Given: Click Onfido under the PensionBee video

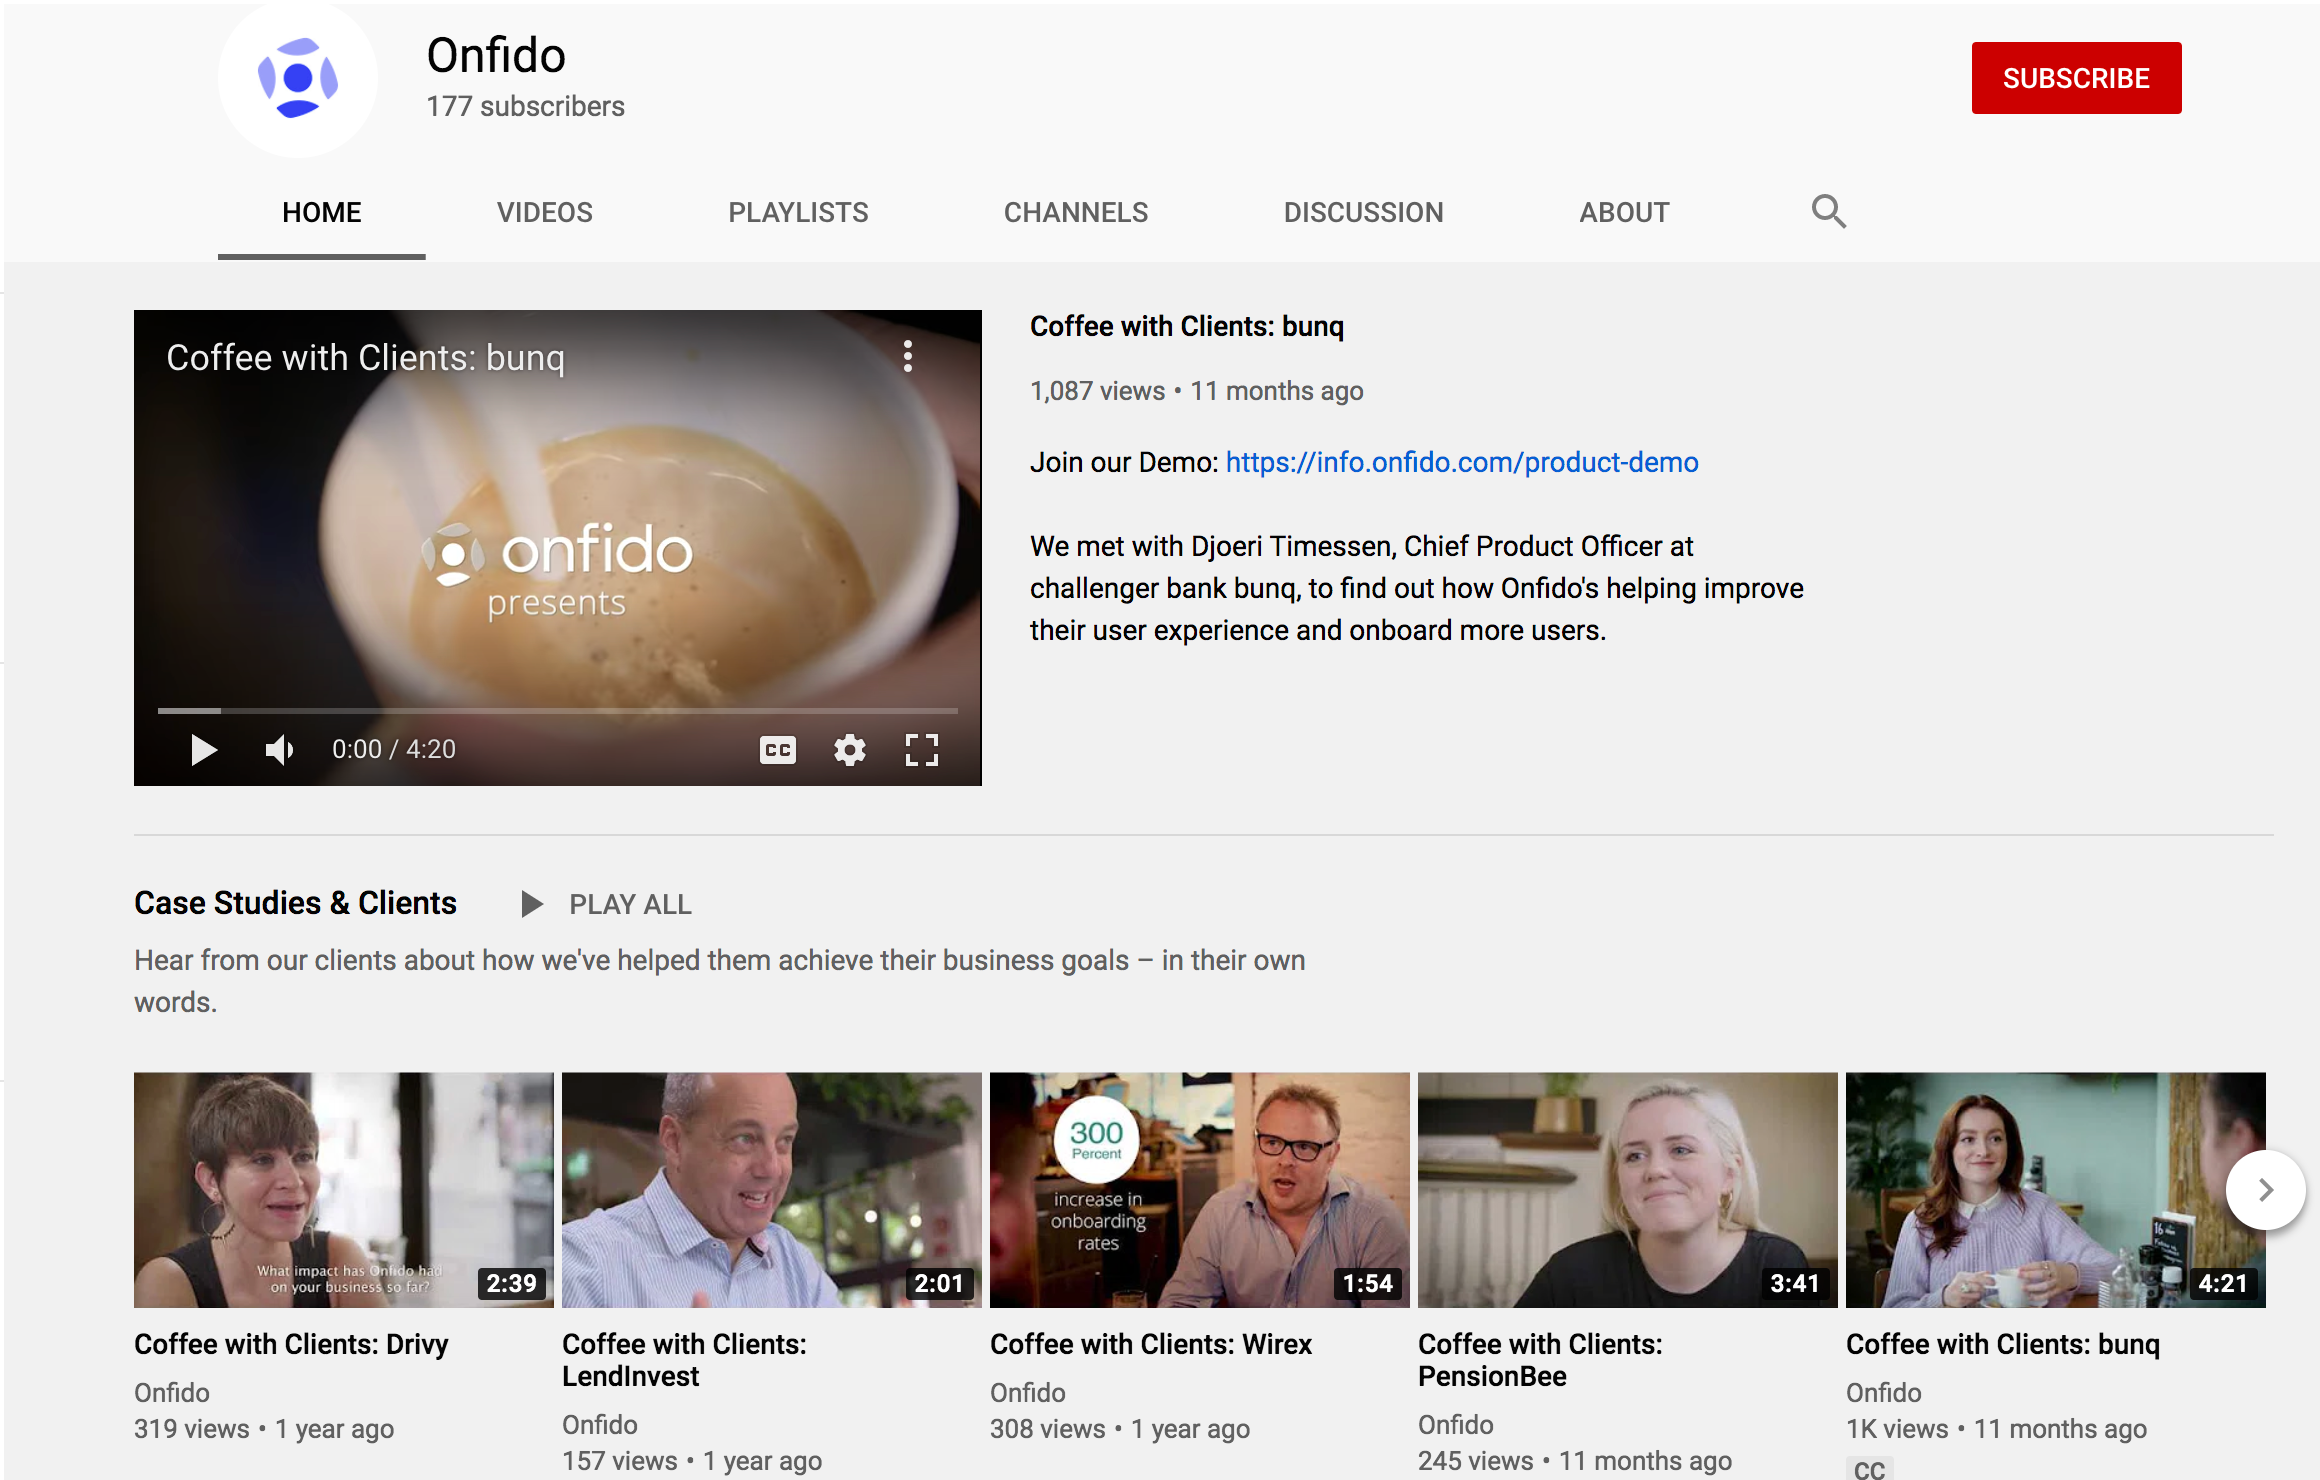Looking at the screenshot, I should [x=1456, y=1424].
